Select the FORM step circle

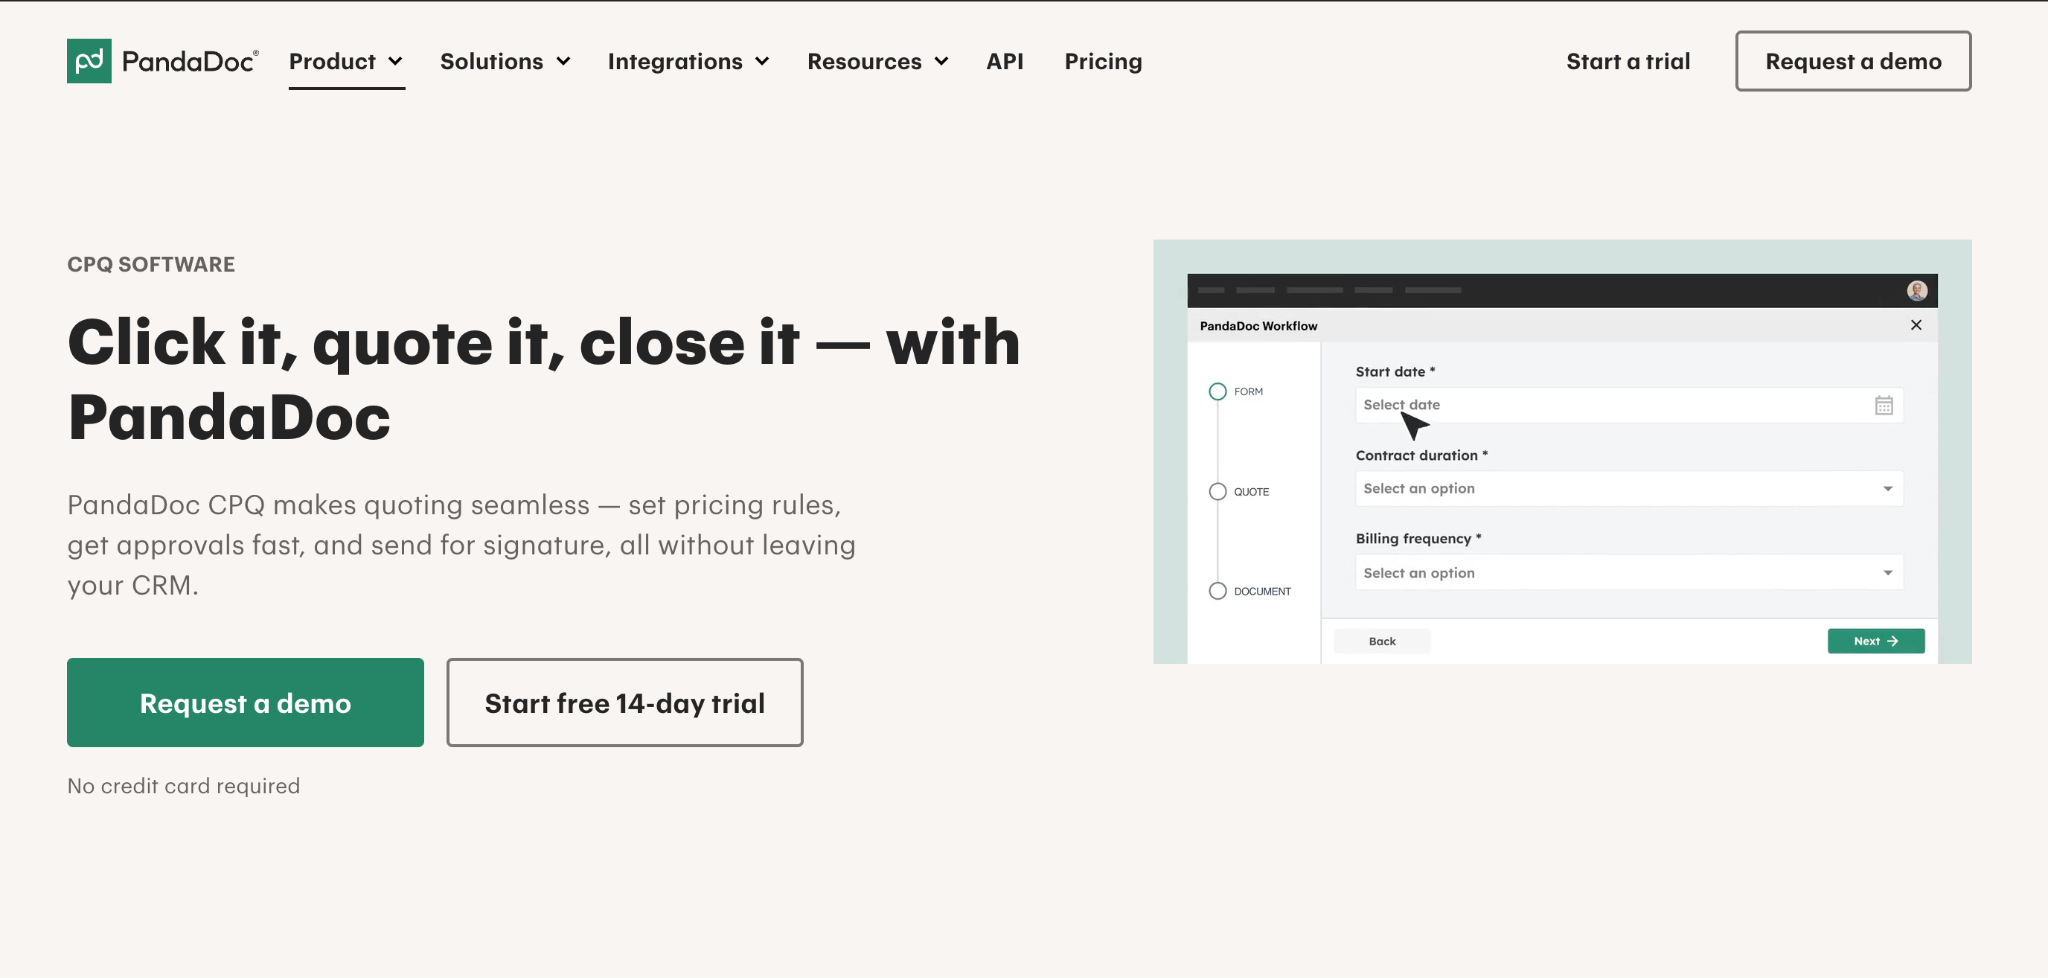(1217, 391)
